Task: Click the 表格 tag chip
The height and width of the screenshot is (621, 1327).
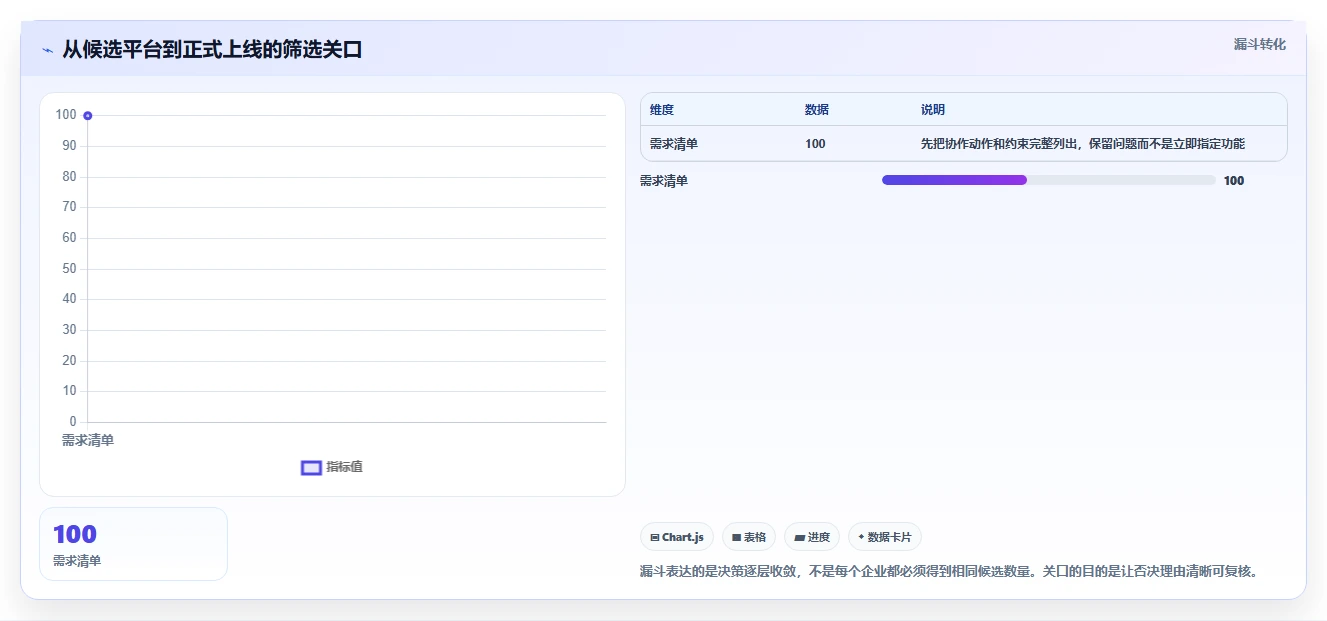Action: tap(749, 537)
